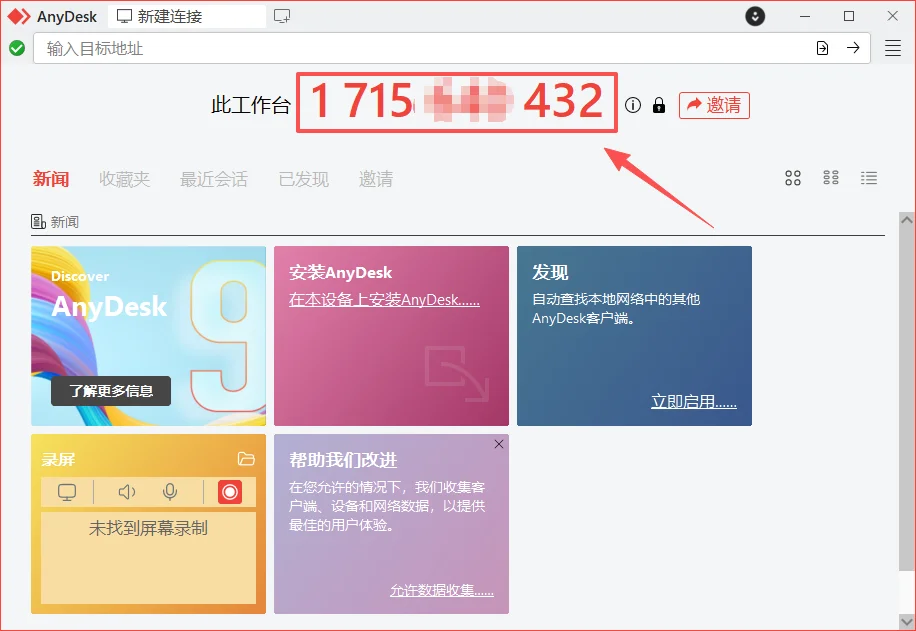Select the 邀请 tab
Image resolution: width=916 pixels, height=631 pixels.
(x=376, y=179)
